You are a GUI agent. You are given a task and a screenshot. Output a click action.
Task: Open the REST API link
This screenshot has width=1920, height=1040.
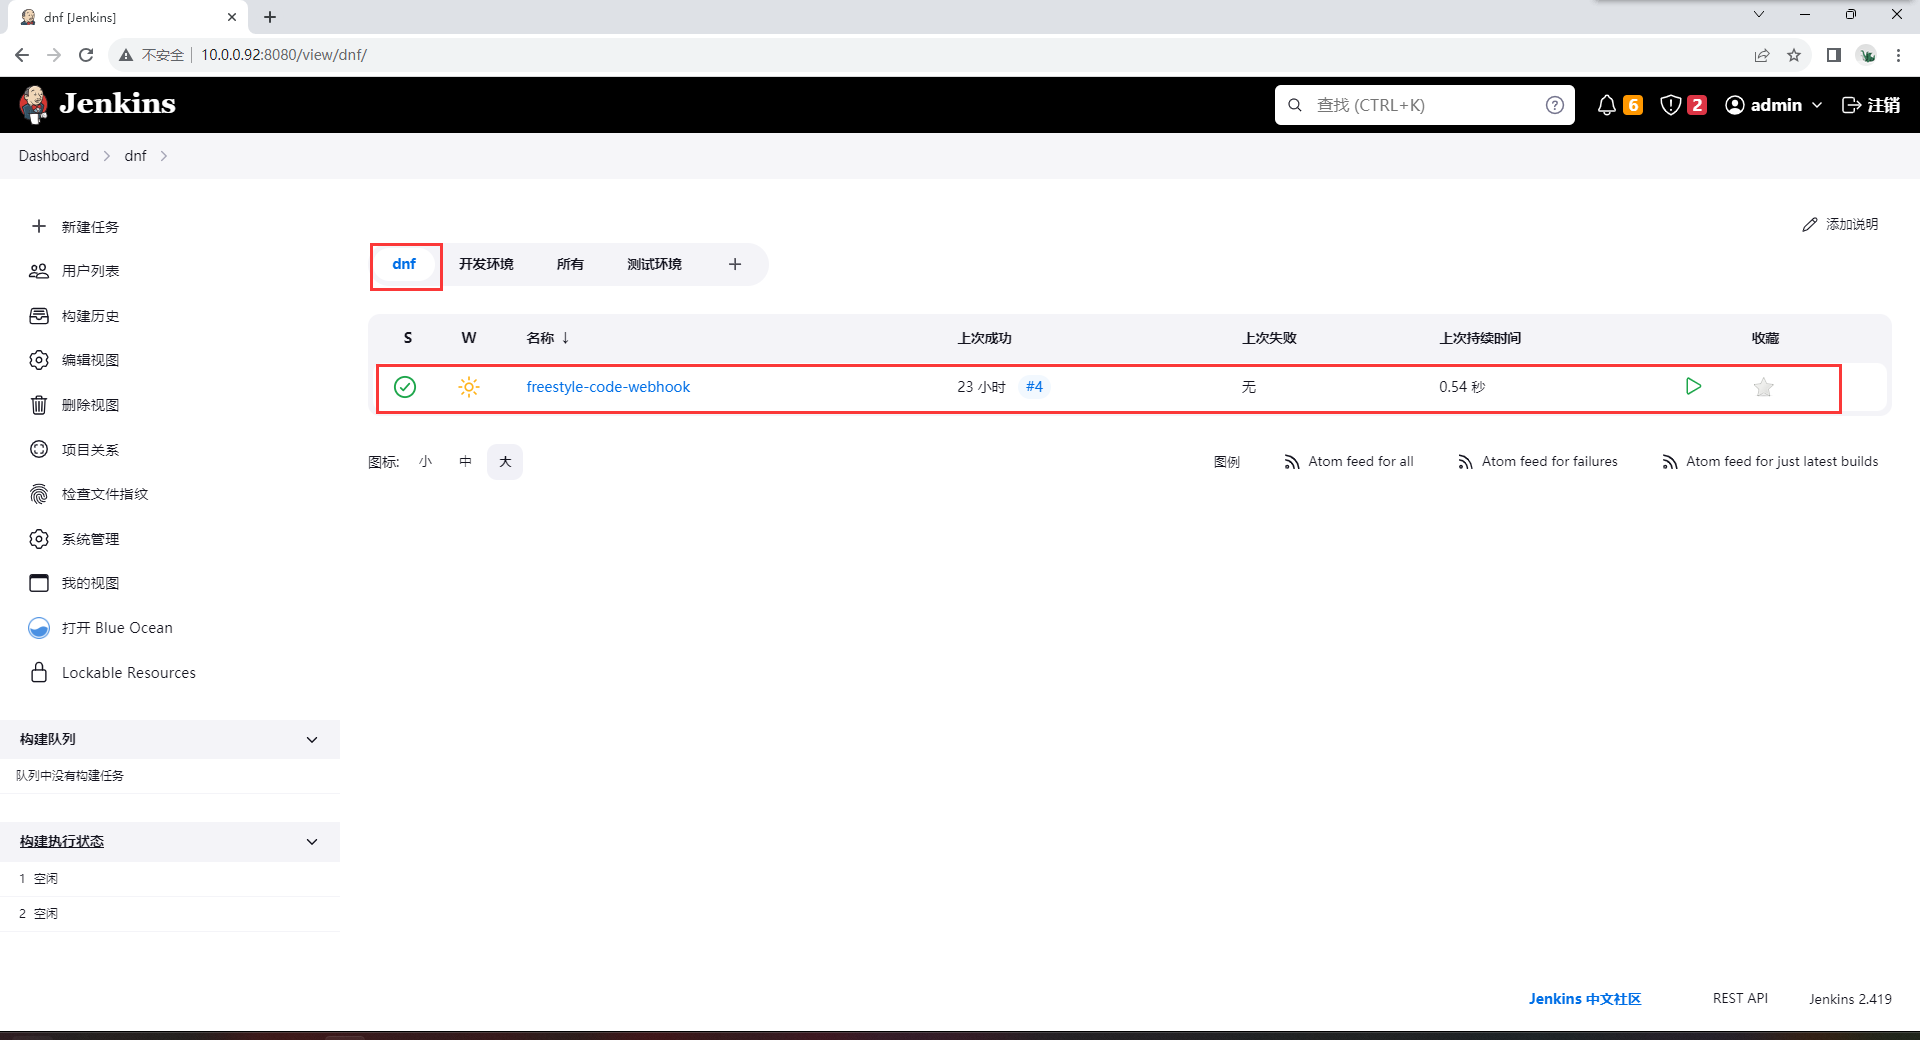[1740, 999]
